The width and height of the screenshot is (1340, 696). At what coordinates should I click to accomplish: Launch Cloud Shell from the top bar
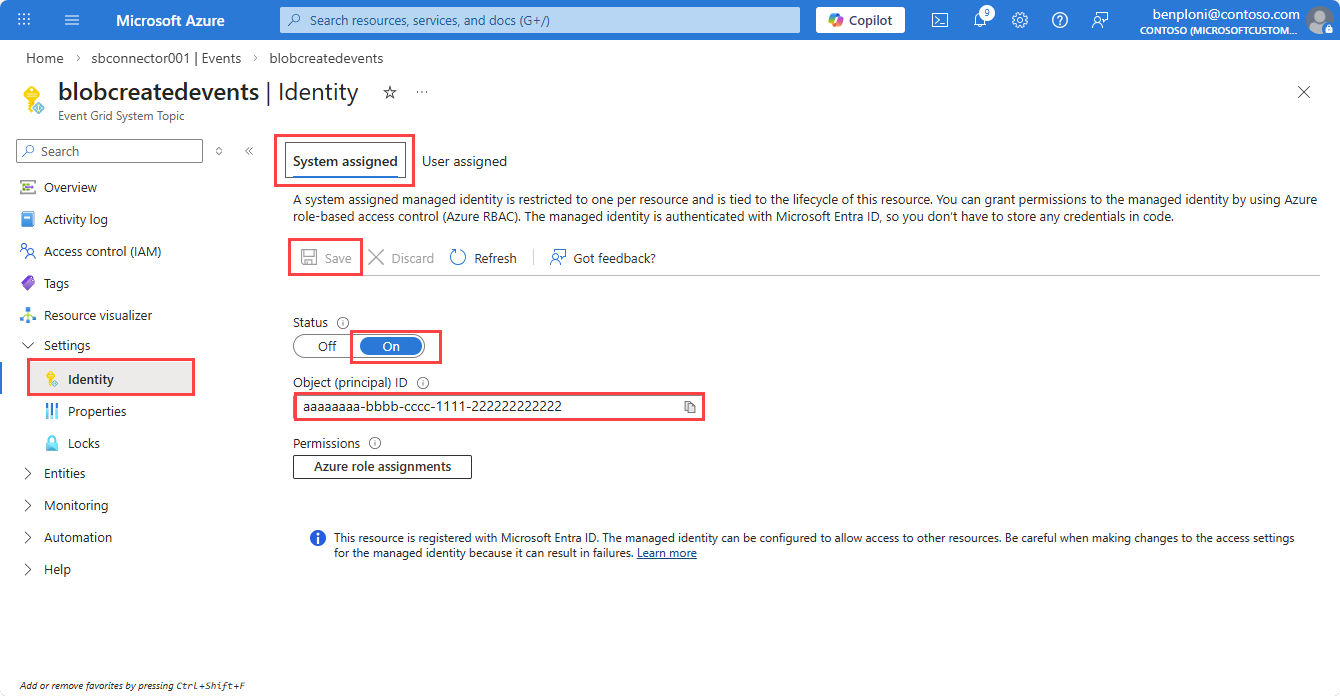point(940,20)
